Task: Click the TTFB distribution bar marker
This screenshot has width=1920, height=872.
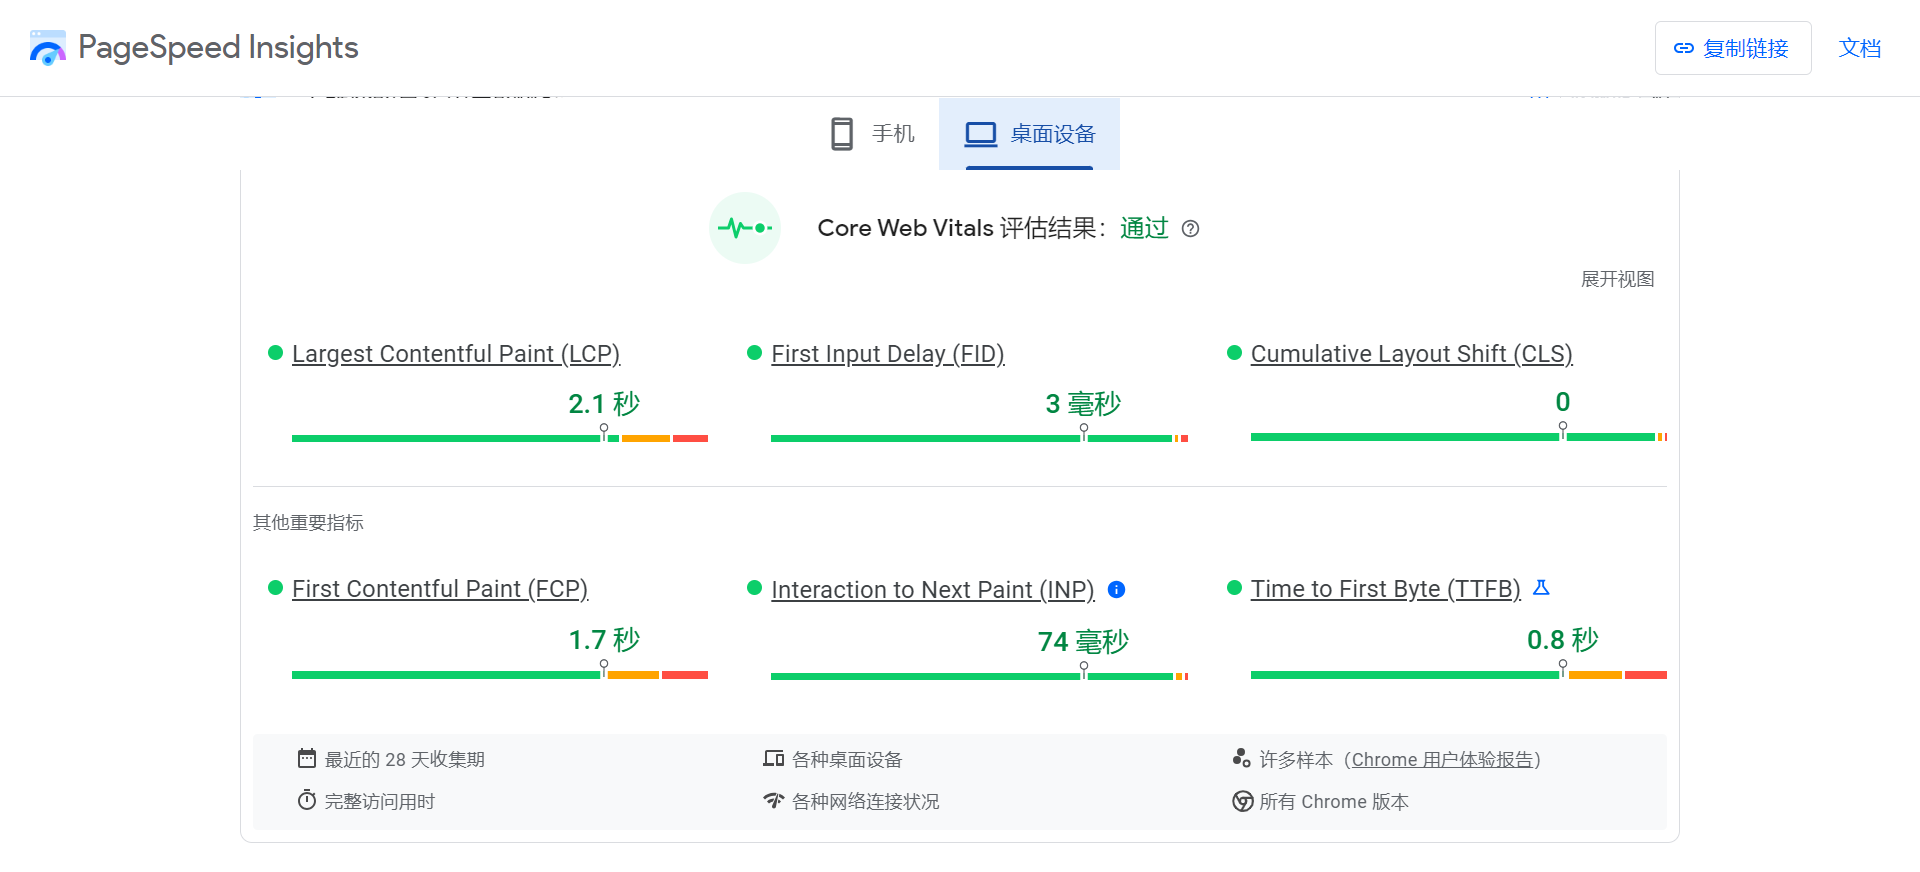Action: coord(1563,668)
